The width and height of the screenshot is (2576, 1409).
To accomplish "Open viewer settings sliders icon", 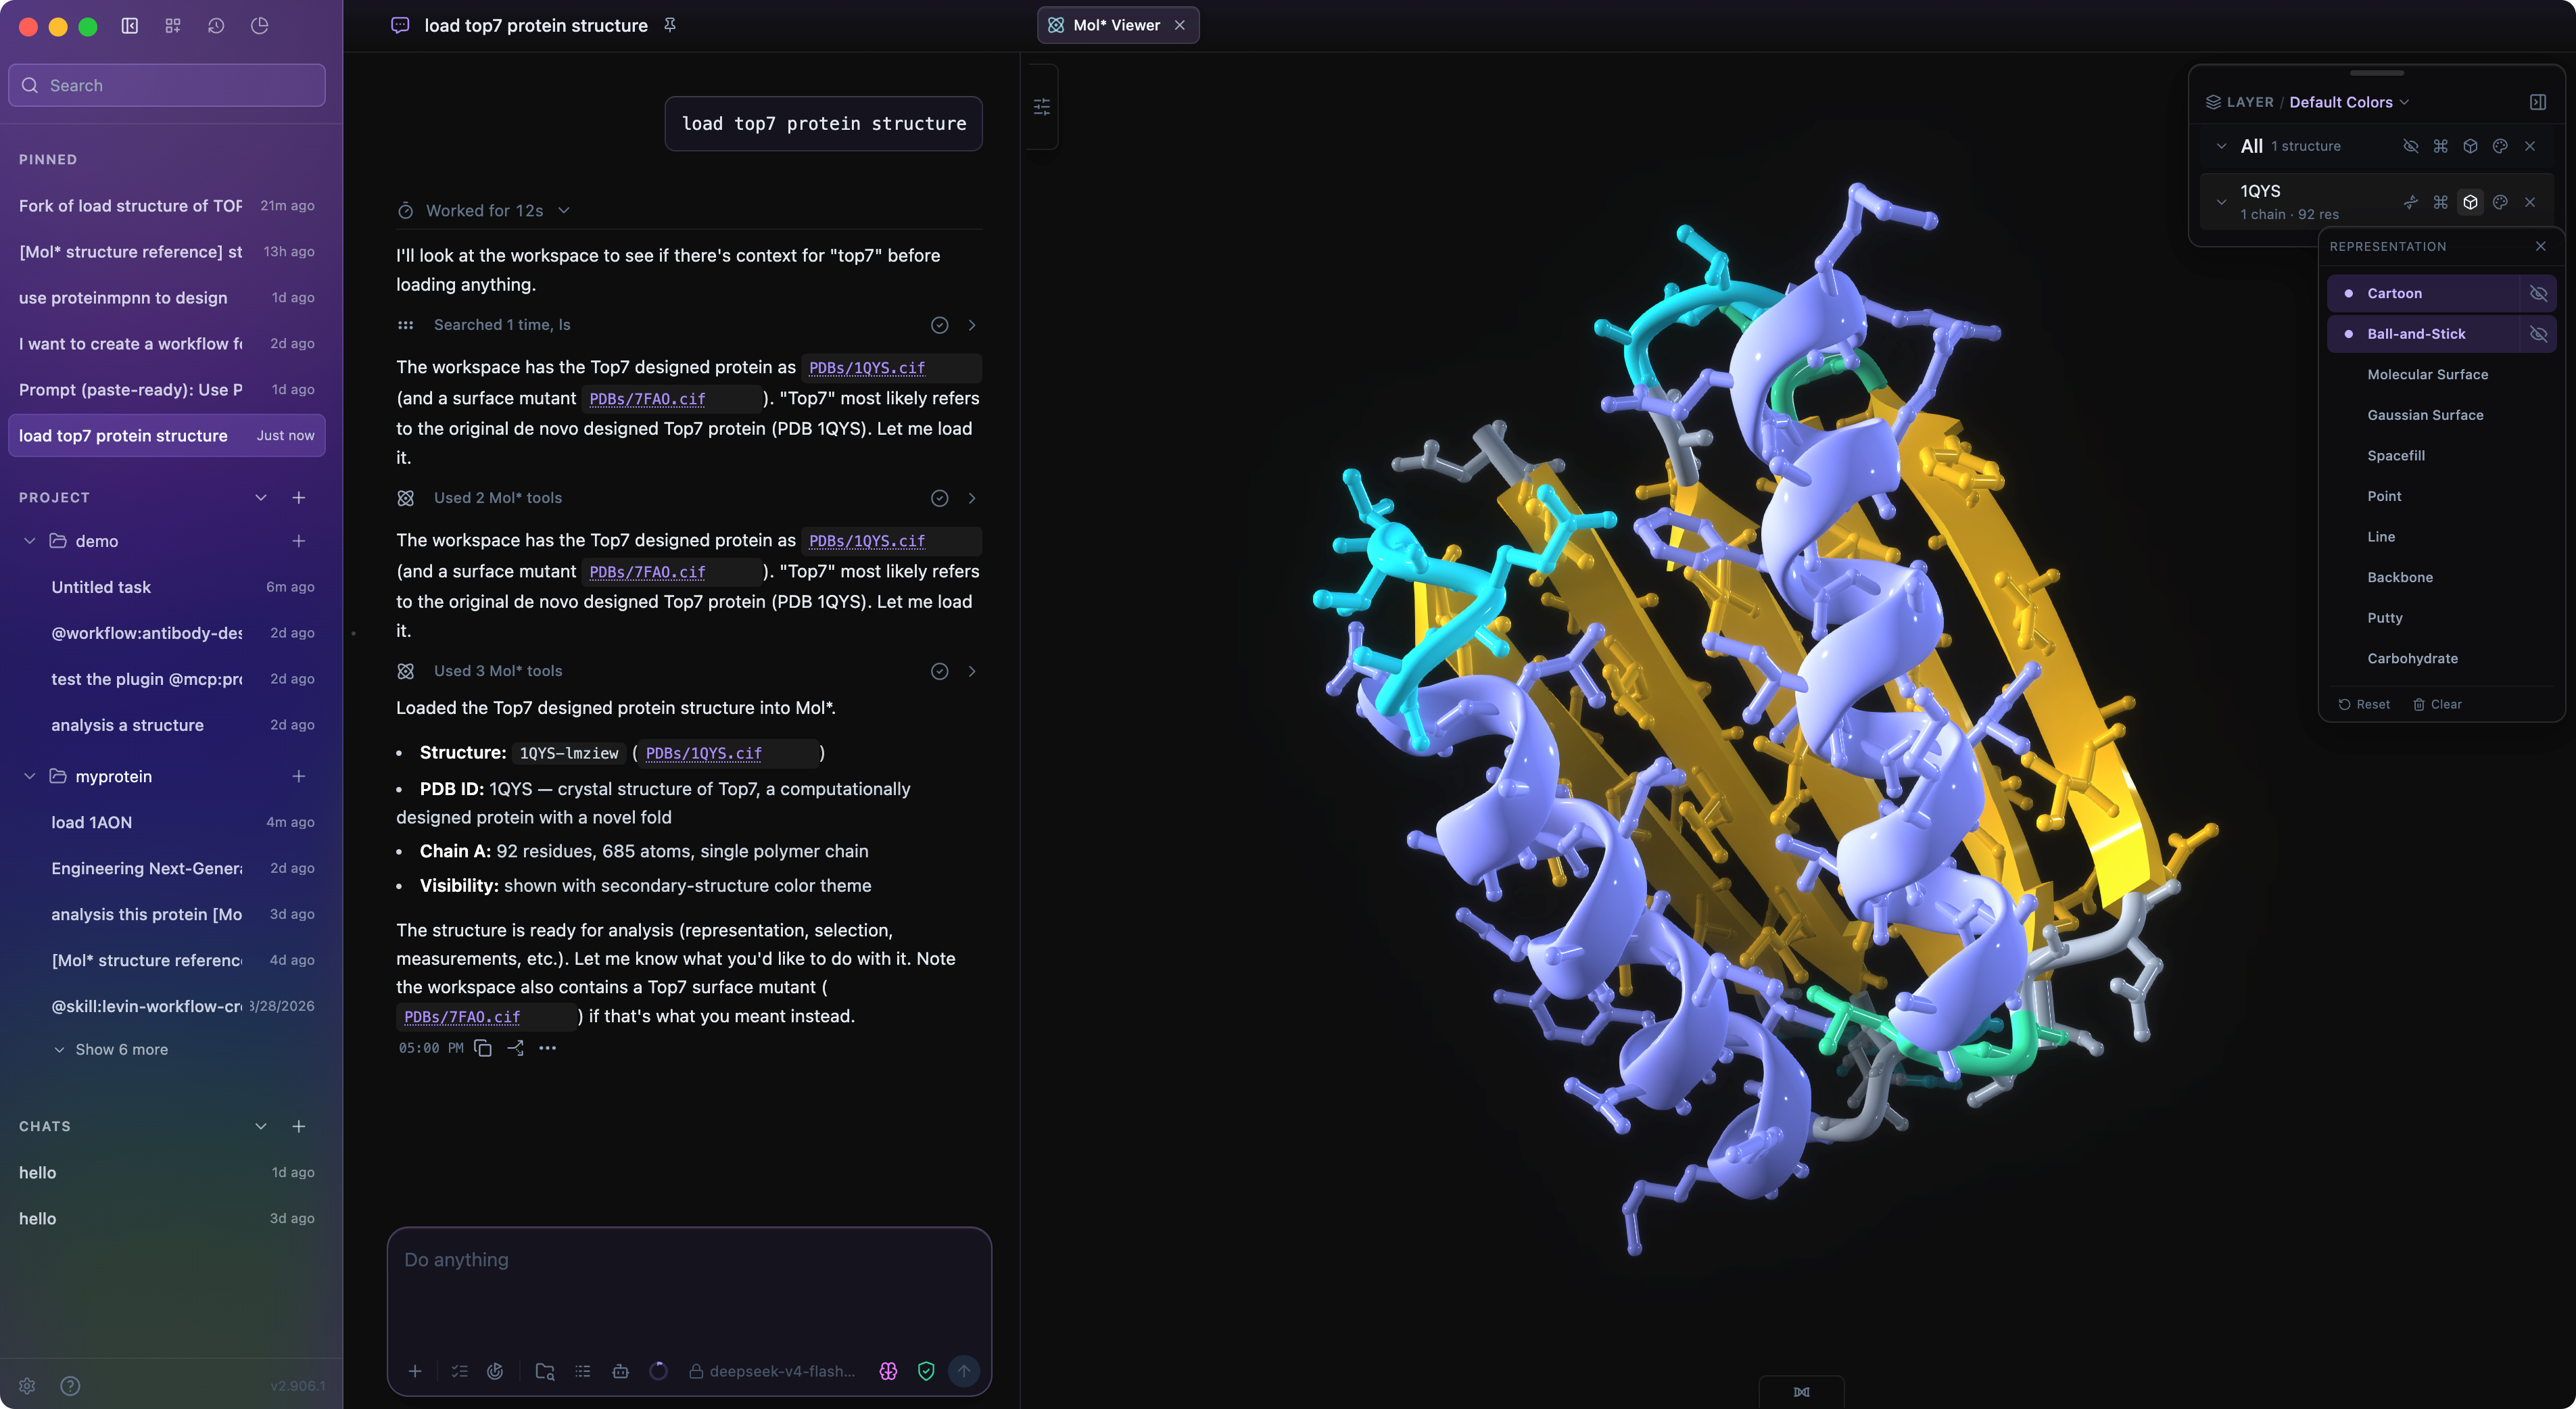I will (1041, 106).
